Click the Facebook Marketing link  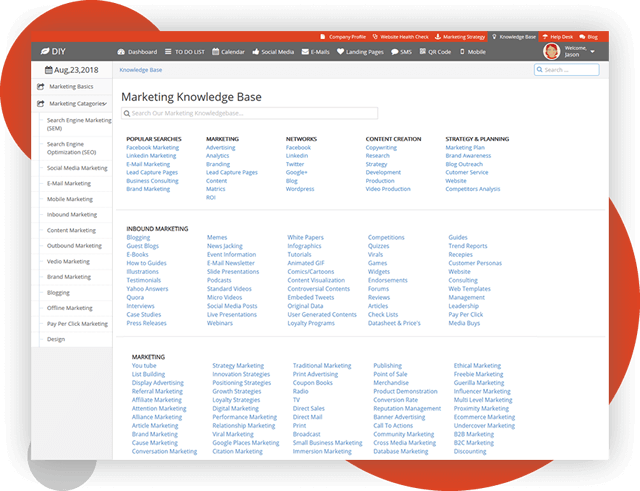point(151,147)
